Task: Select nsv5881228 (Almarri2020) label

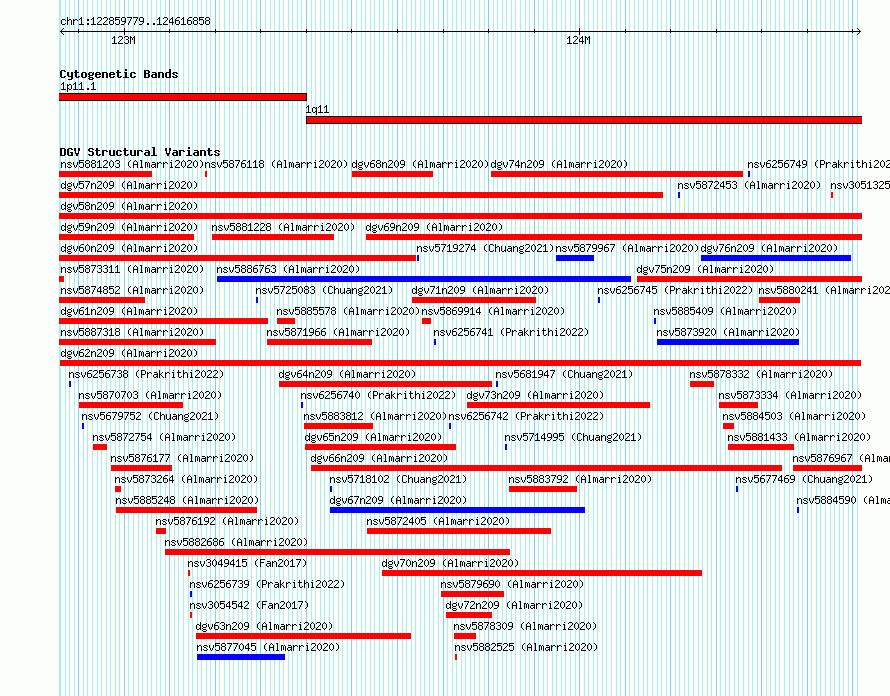Action: coord(283,227)
